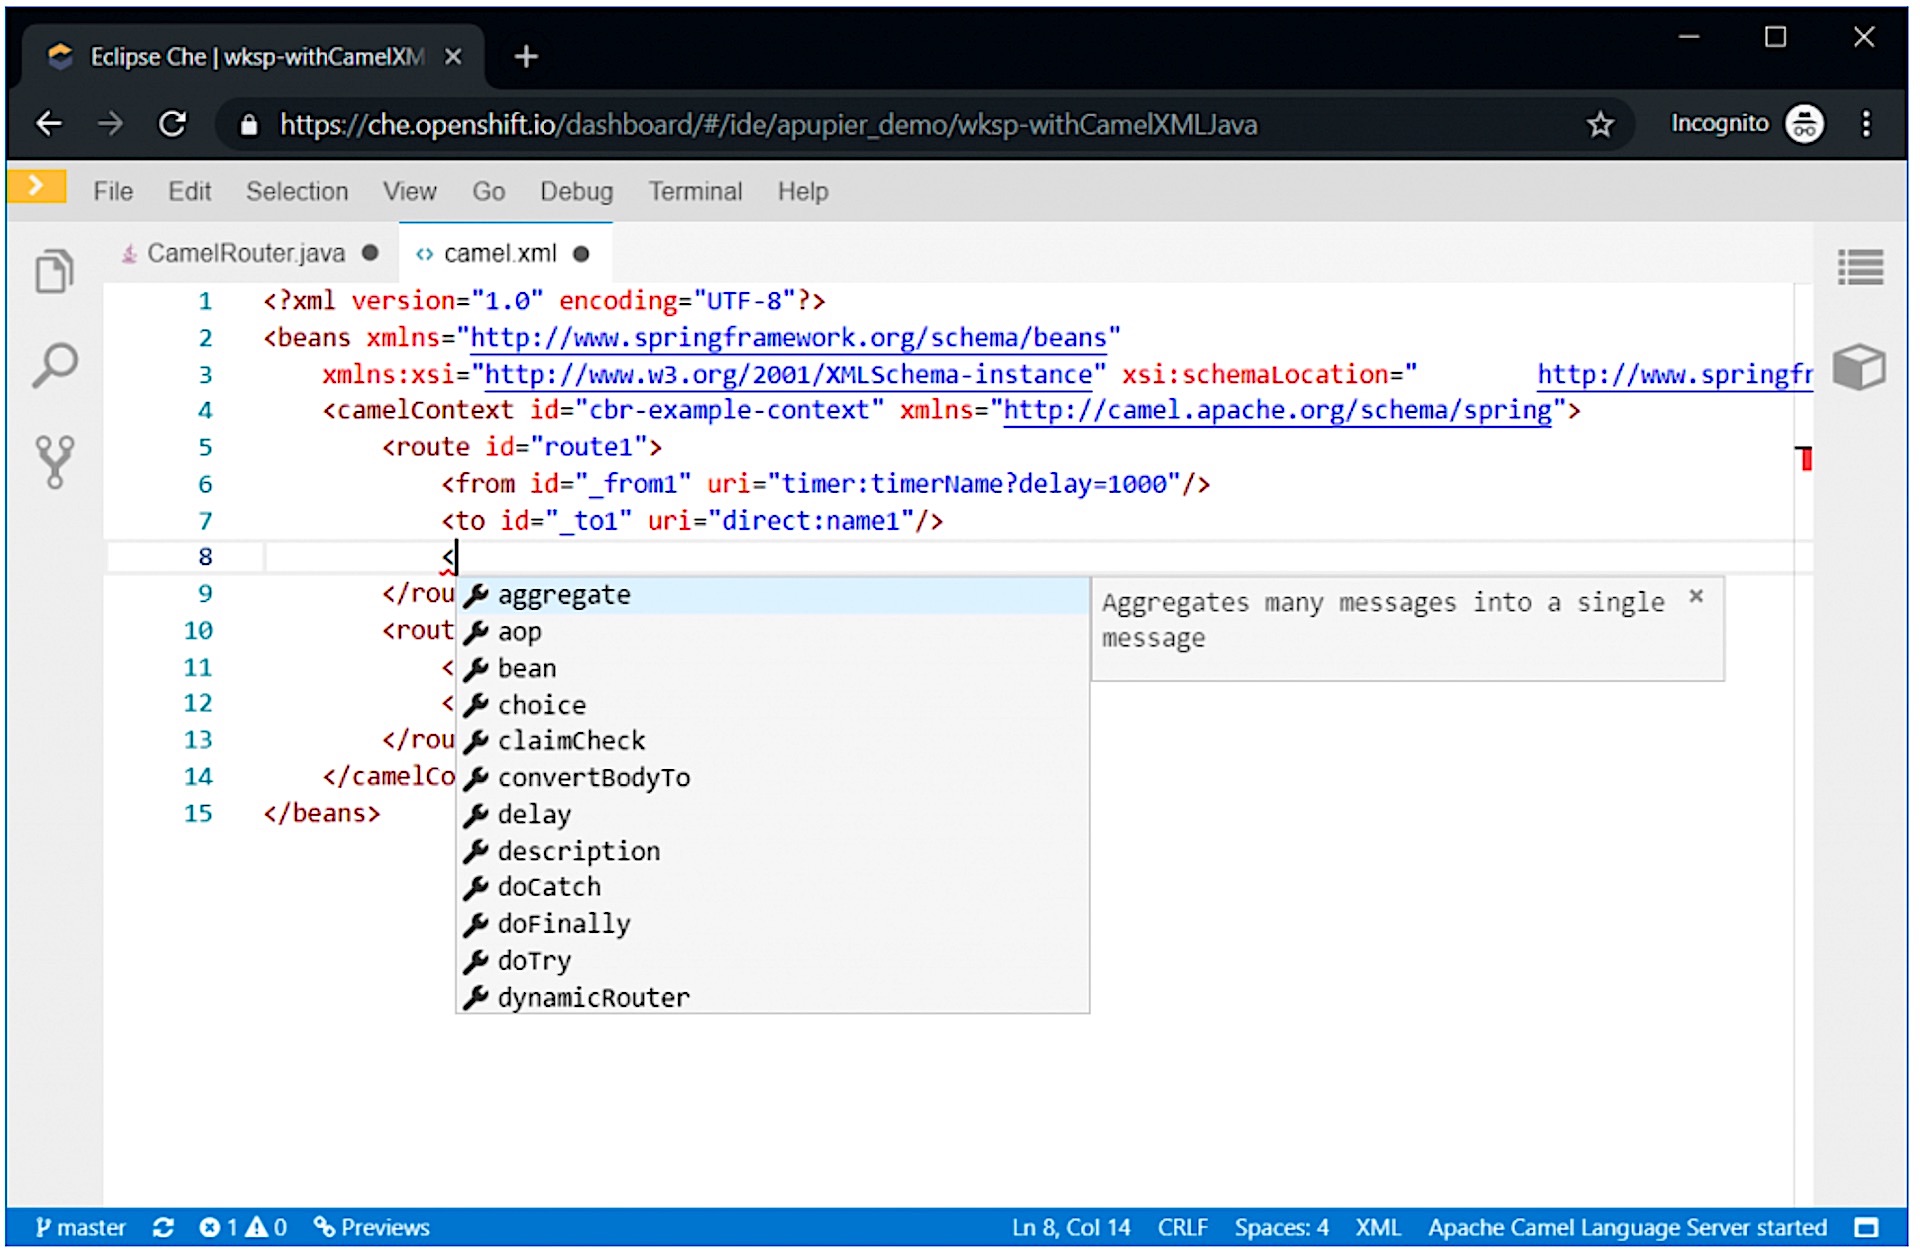Click the synchronize changes icon in status bar
The height and width of the screenshot is (1258, 1920).
coord(163,1227)
